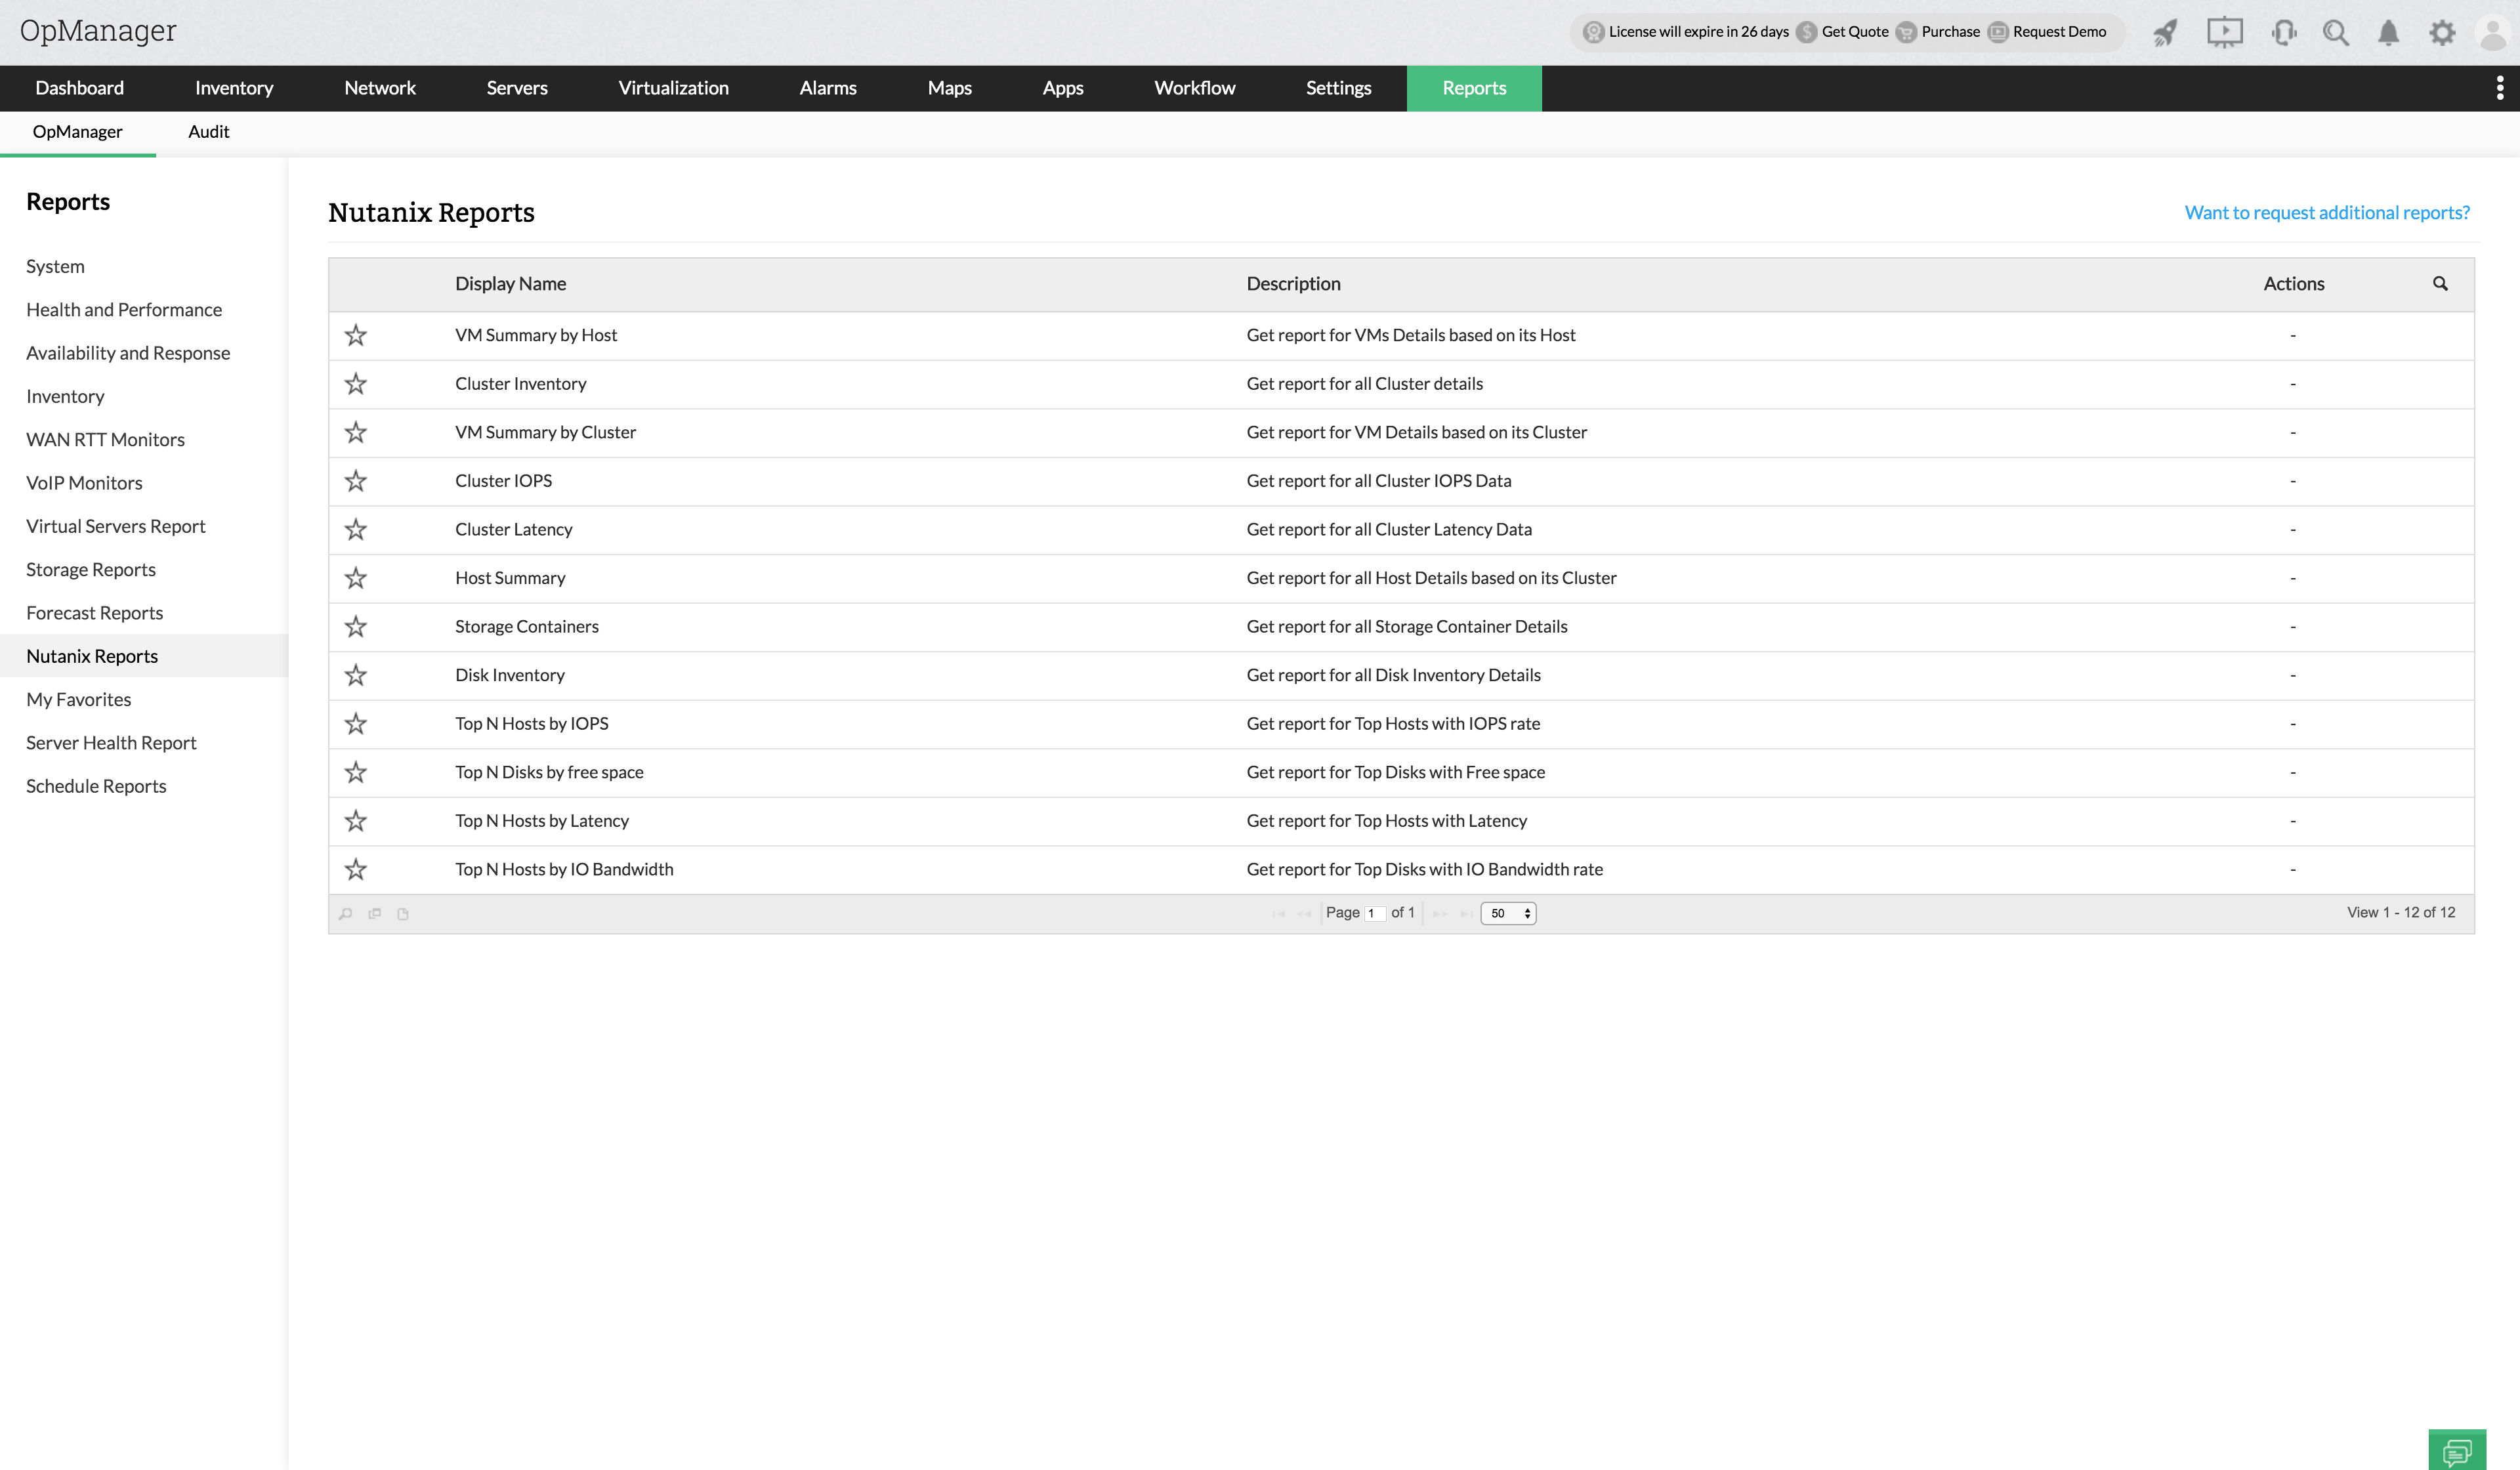
Task: Click the rocket quick-start icon
Action: (2165, 33)
